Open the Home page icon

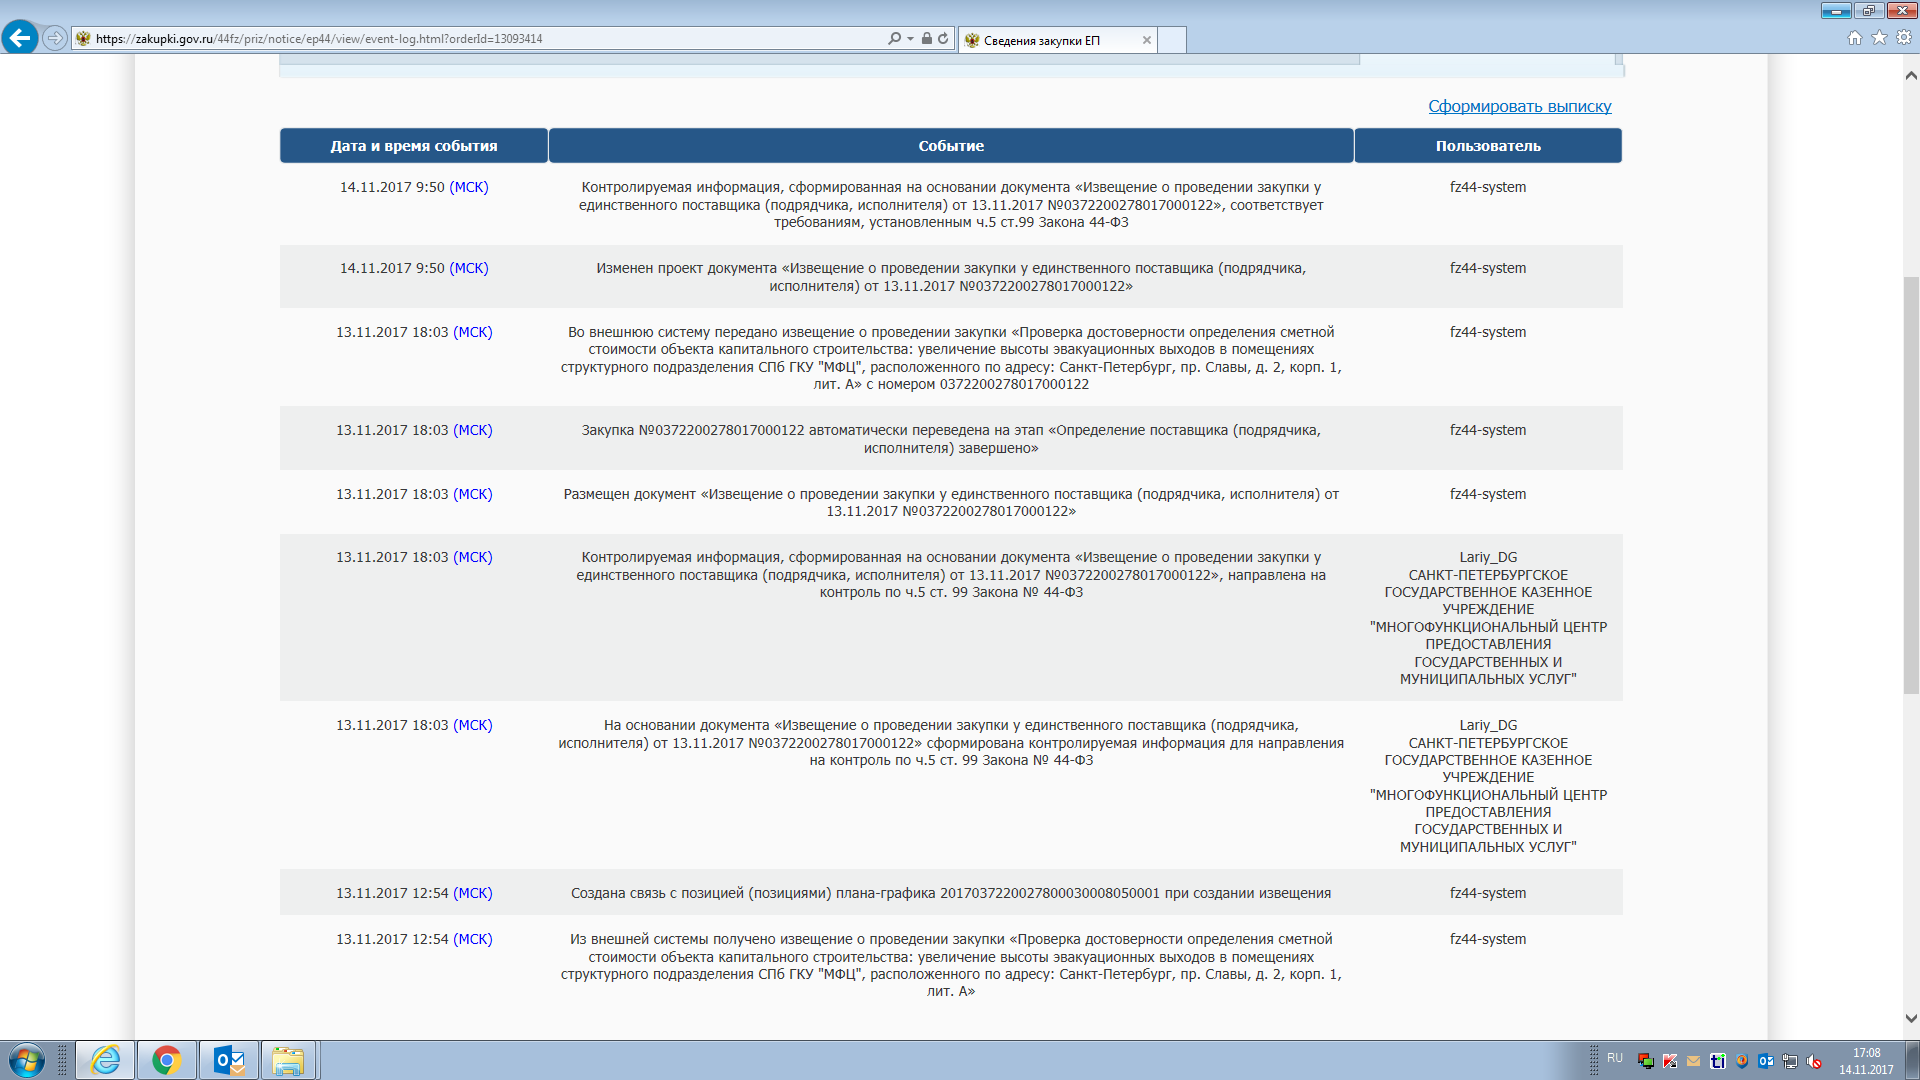[1855, 38]
